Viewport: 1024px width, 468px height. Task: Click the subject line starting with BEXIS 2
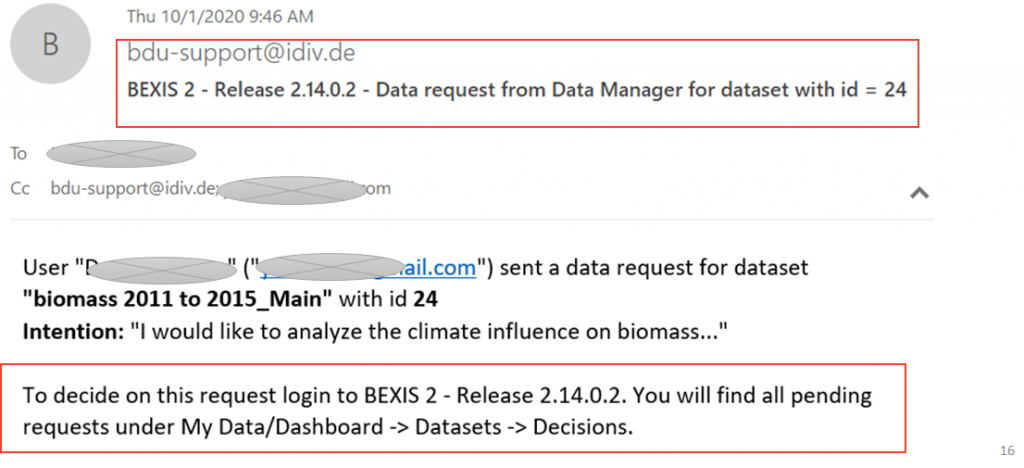tap(517, 89)
